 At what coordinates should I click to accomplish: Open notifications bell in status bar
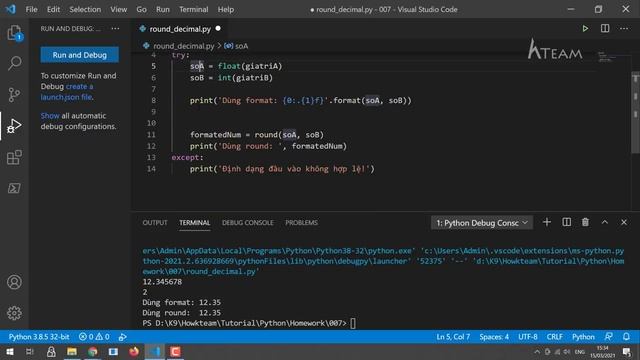(627, 337)
